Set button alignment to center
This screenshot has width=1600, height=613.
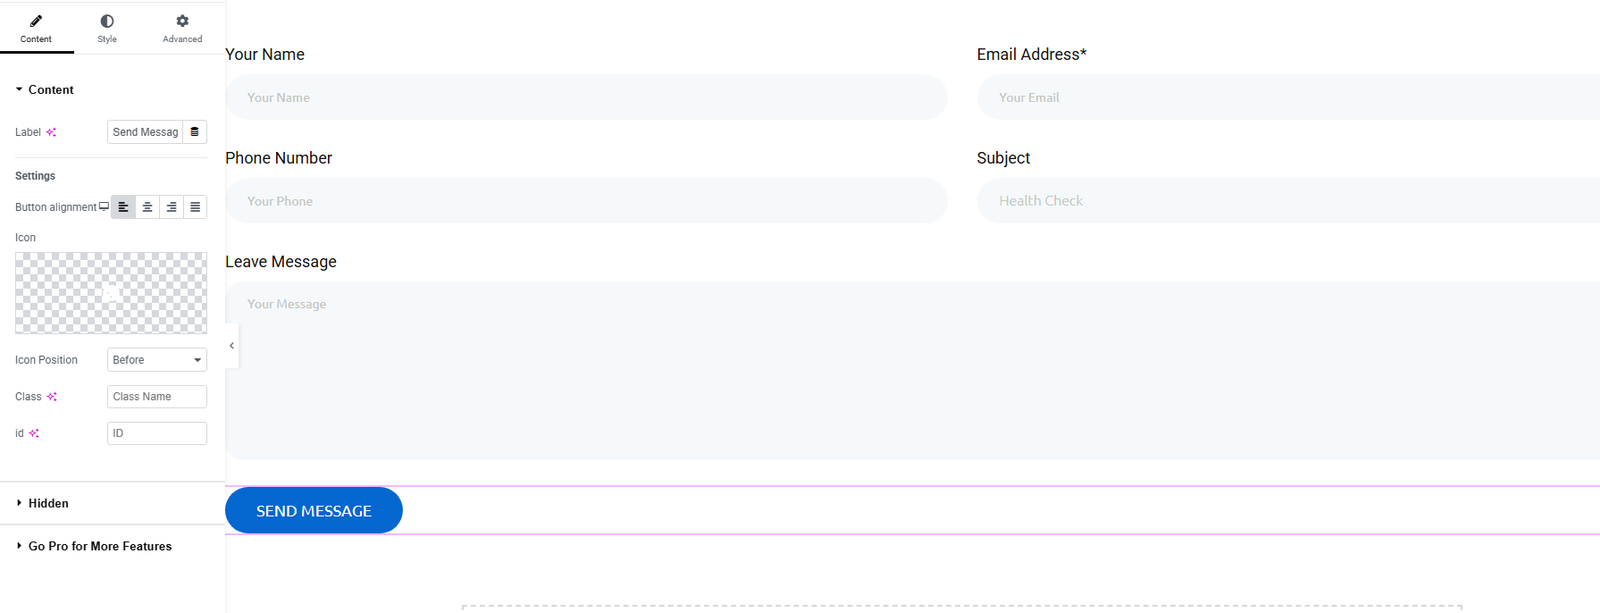[x=147, y=207]
